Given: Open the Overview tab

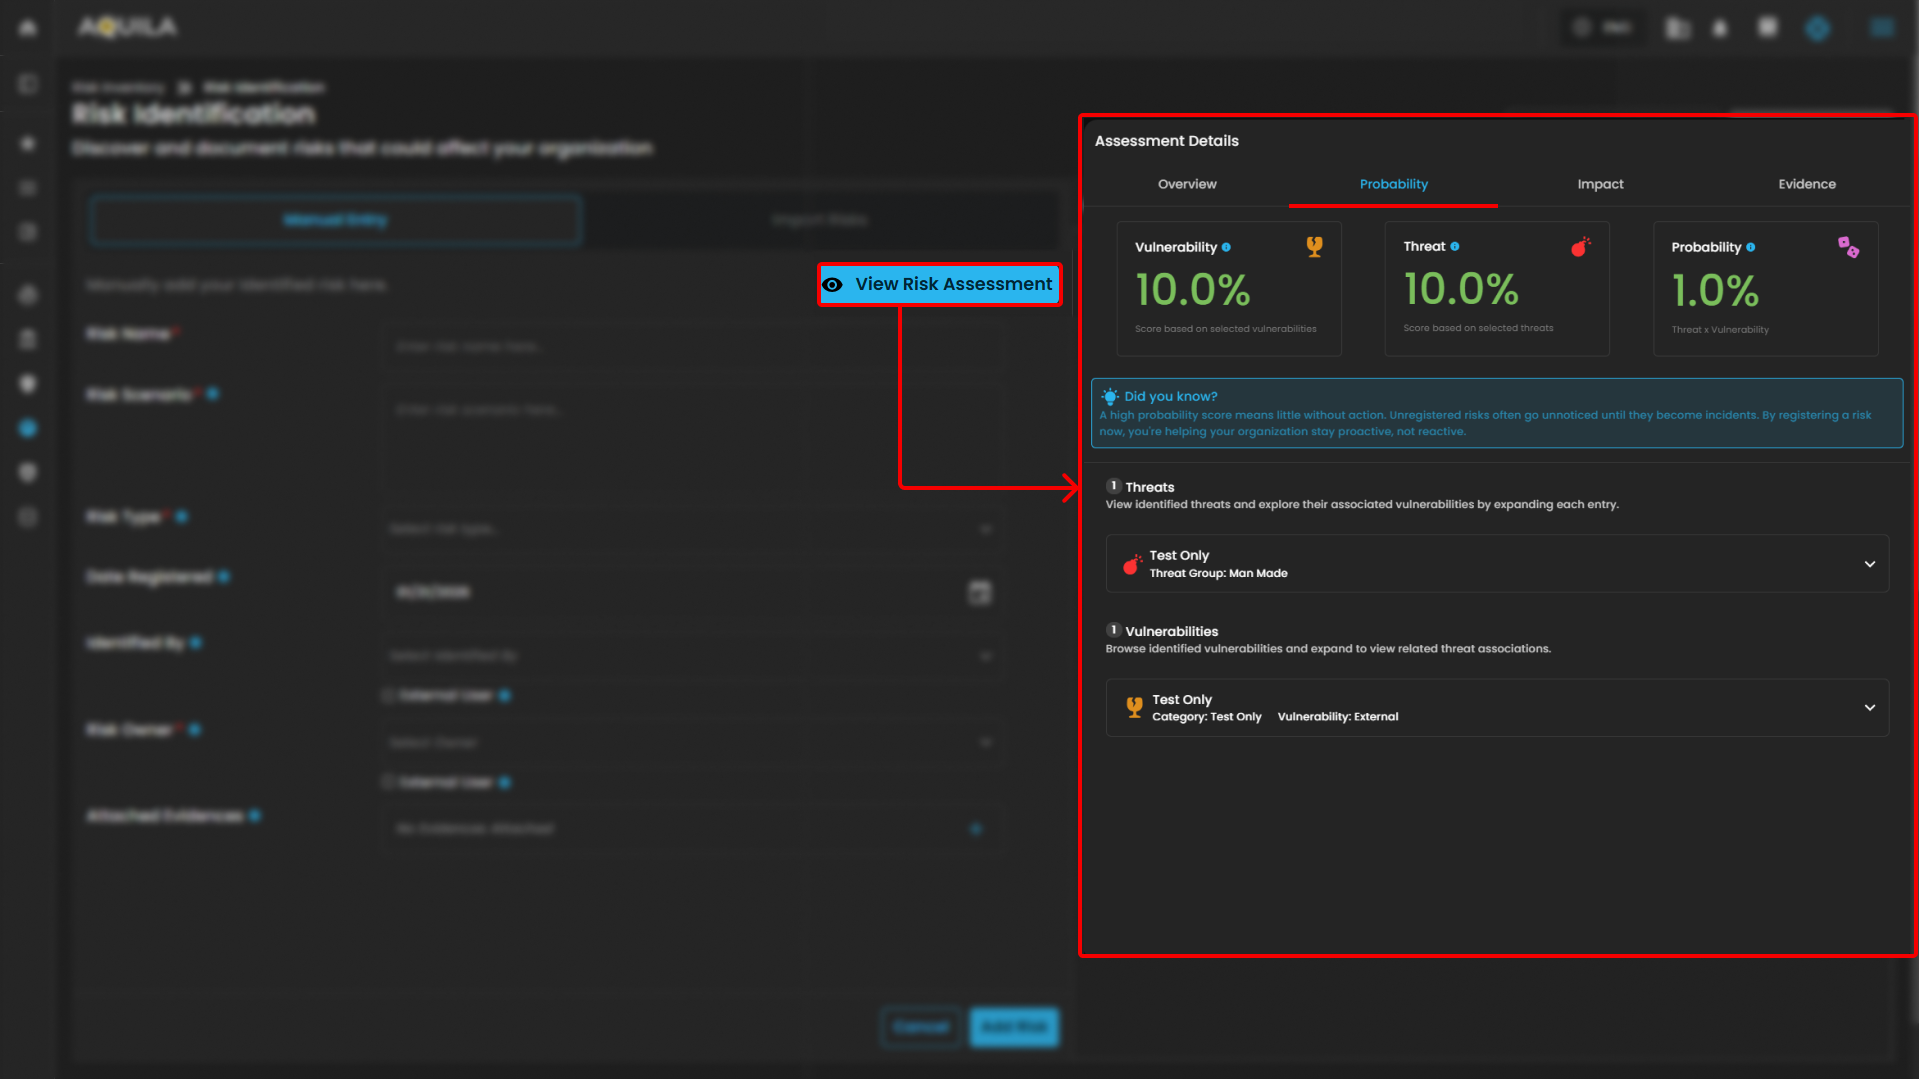Looking at the screenshot, I should point(1187,184).
